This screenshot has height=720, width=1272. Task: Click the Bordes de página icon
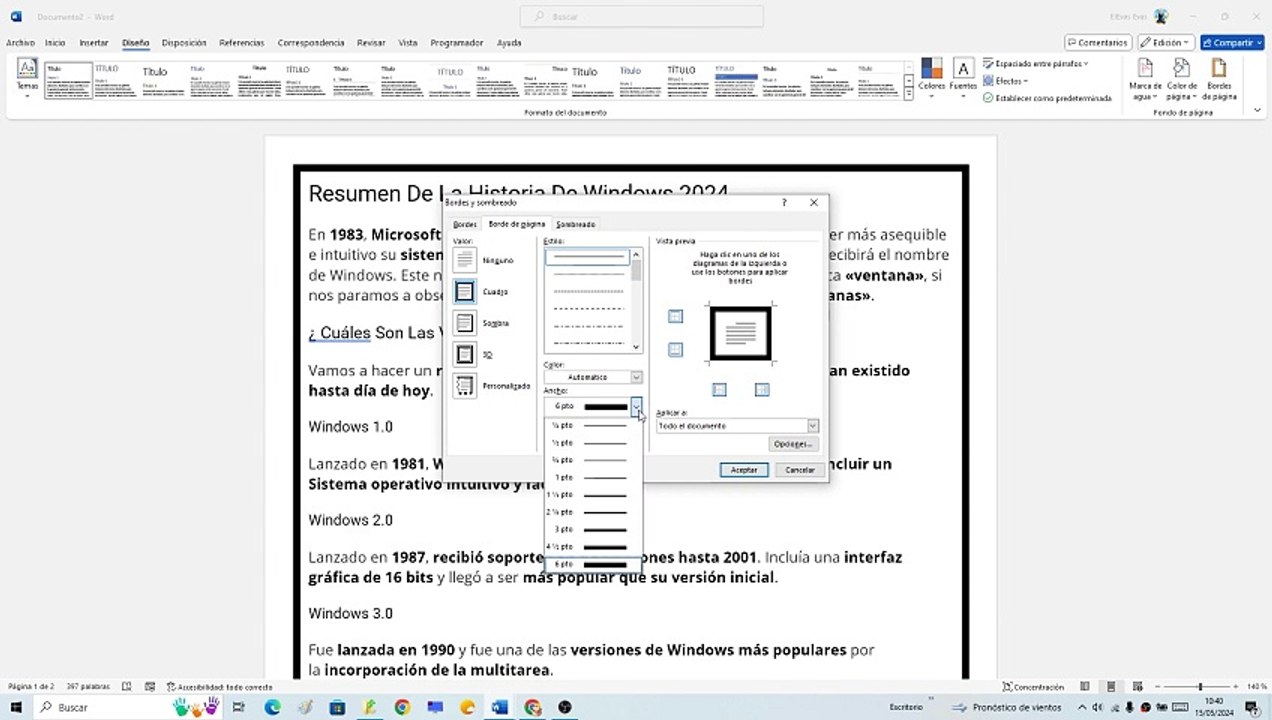(1219, 79)
